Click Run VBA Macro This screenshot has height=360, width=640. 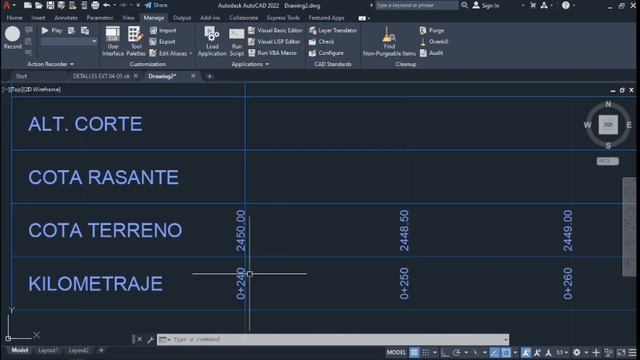click(272, 53)
